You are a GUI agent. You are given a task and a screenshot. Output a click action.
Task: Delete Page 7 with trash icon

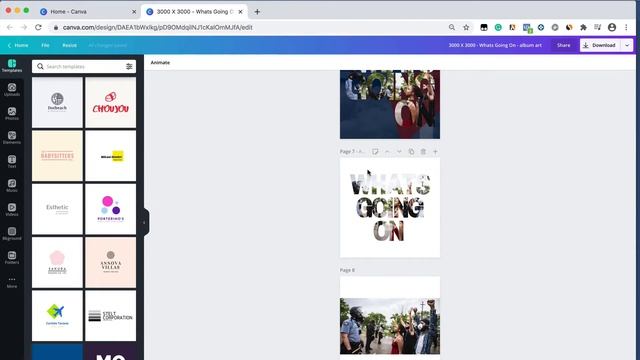[x=423, y=151]
